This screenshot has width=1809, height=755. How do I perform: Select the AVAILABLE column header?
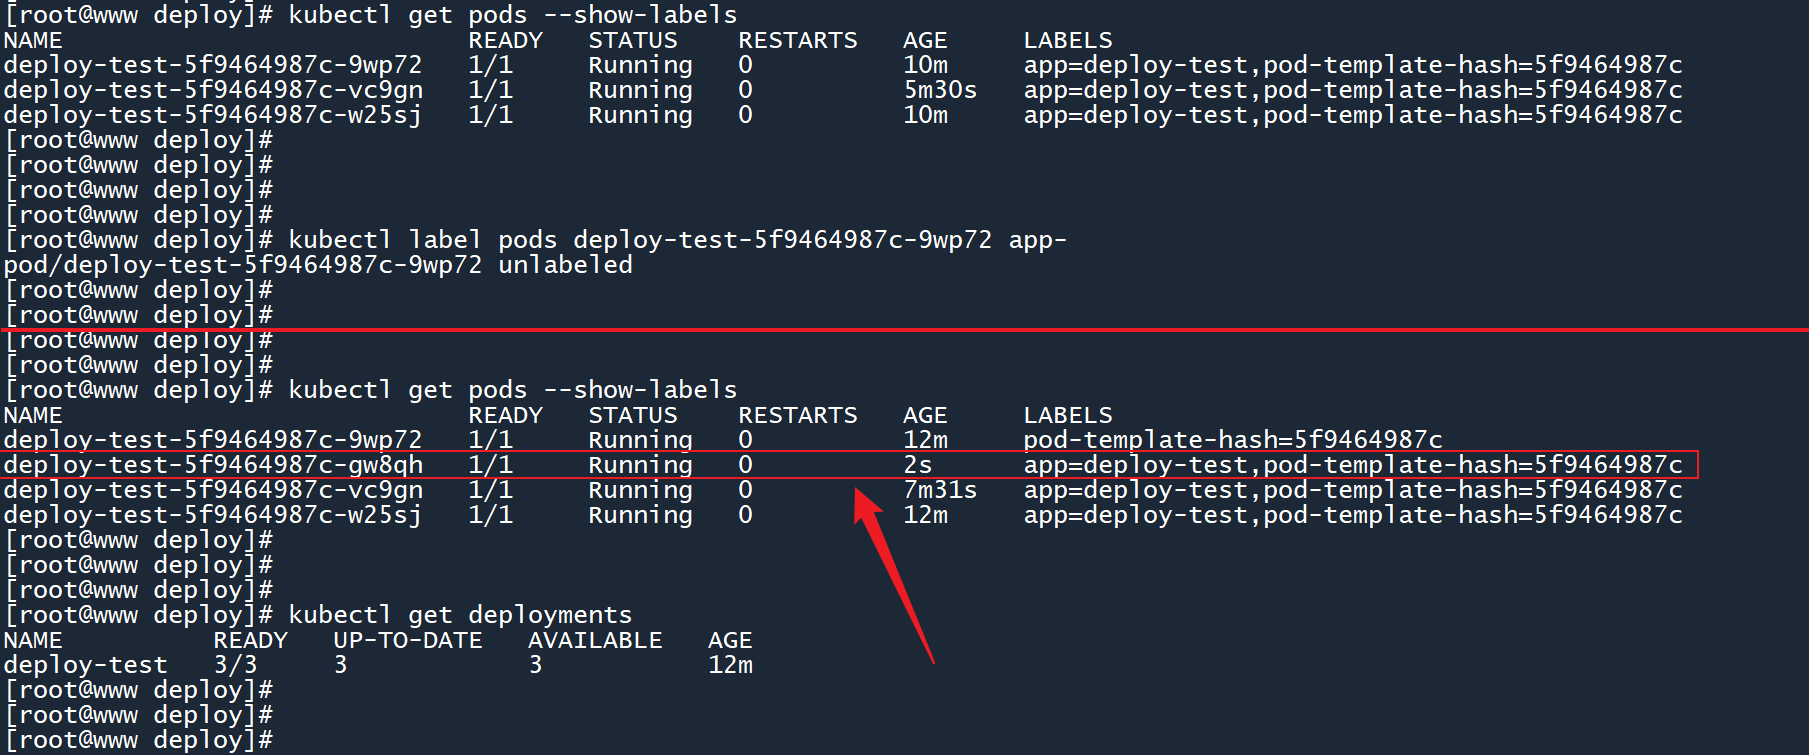(x=595, y=640)
